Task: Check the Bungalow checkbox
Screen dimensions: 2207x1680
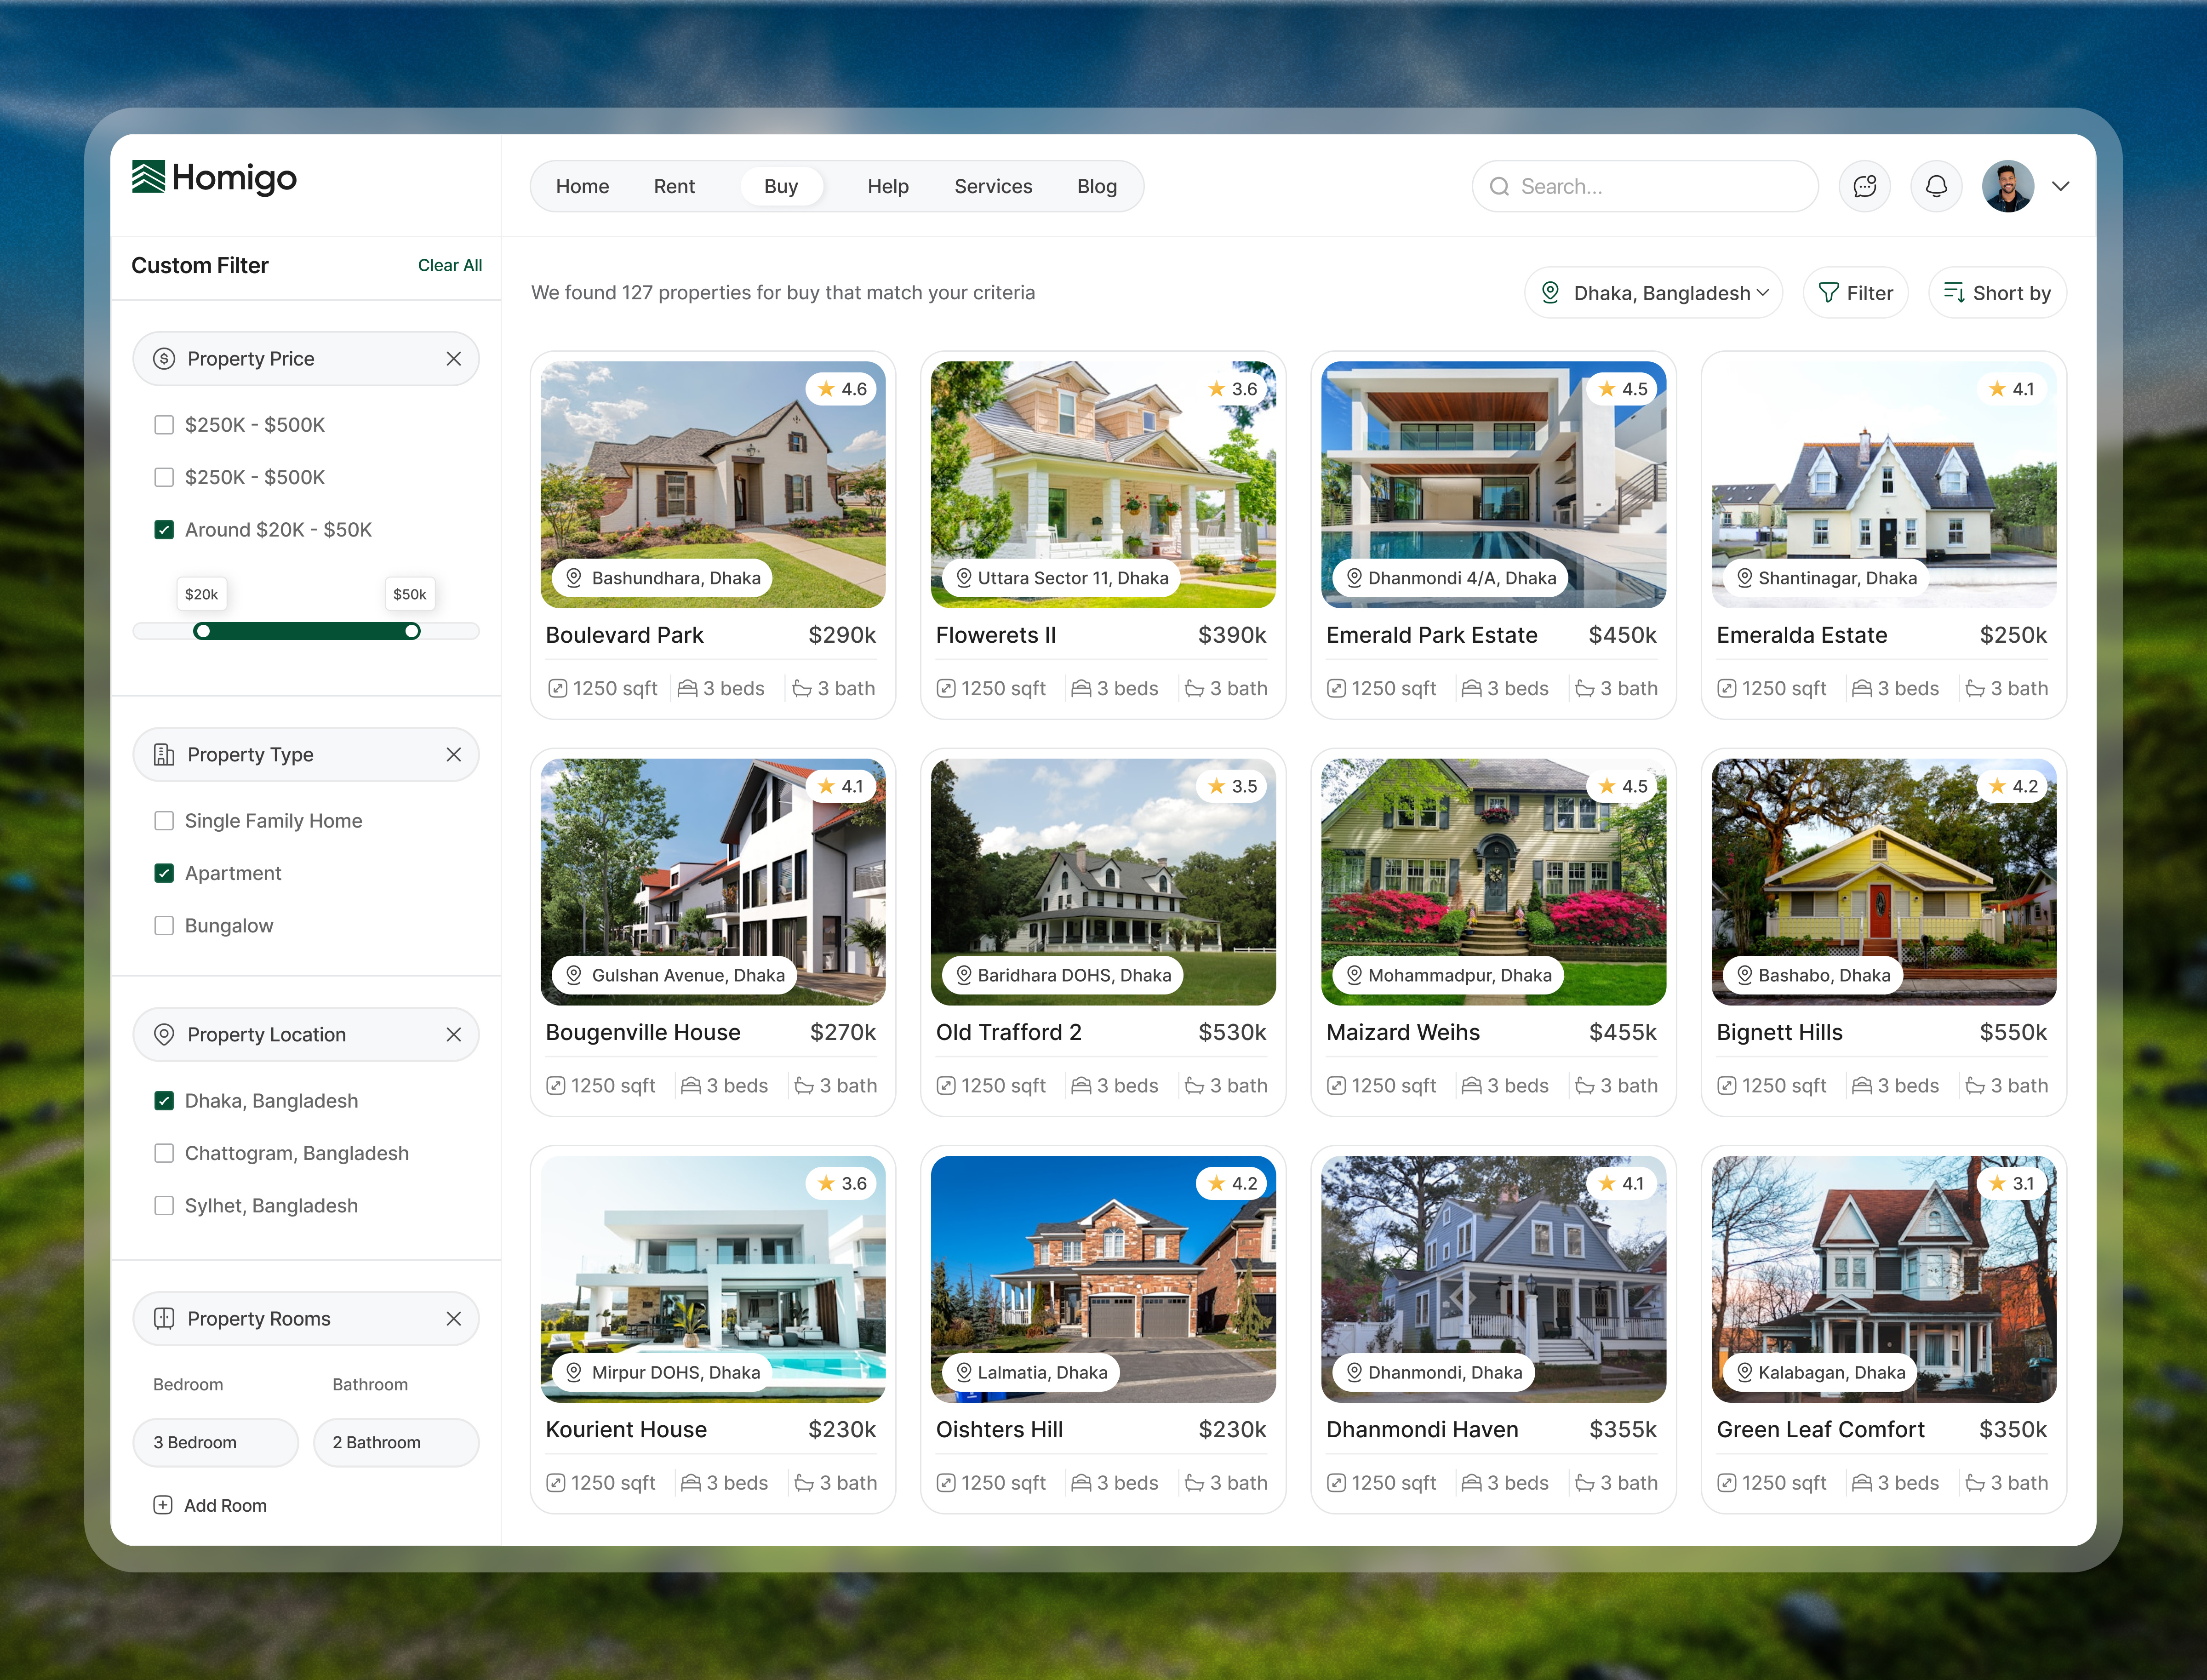Action: (x=164, y=926)
